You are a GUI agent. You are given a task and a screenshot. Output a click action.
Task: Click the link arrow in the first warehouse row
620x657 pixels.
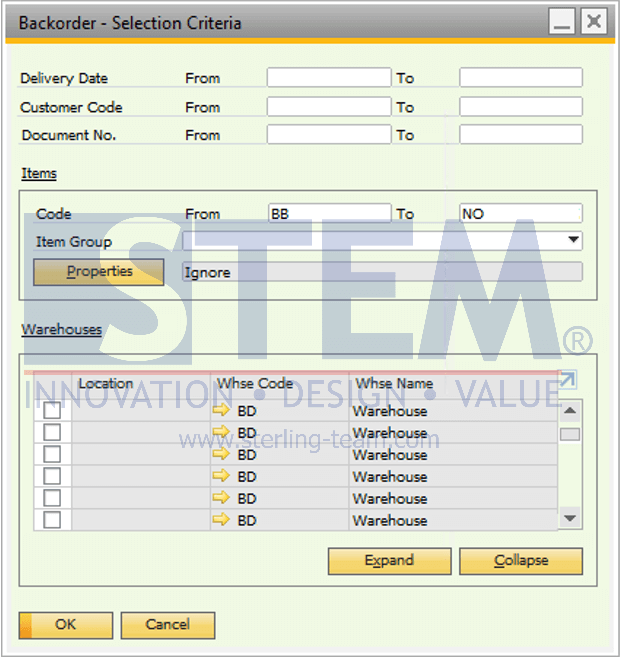click(x=221, y=410)
